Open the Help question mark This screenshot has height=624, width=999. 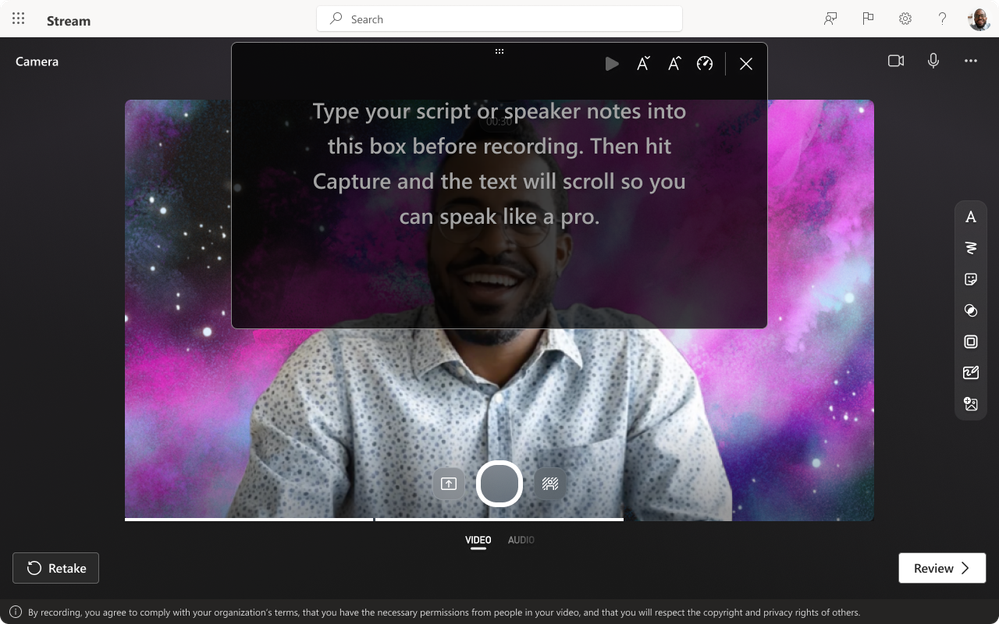(x=942, y=18)
